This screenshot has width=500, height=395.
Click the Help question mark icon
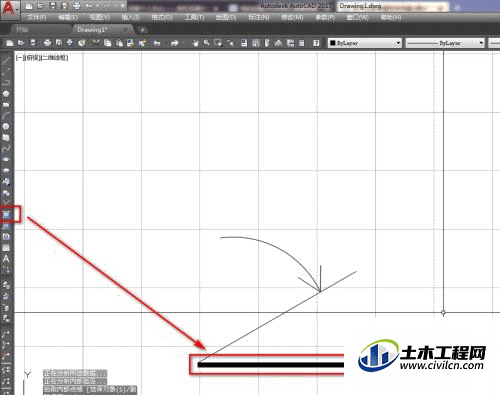tap(316, 43)
